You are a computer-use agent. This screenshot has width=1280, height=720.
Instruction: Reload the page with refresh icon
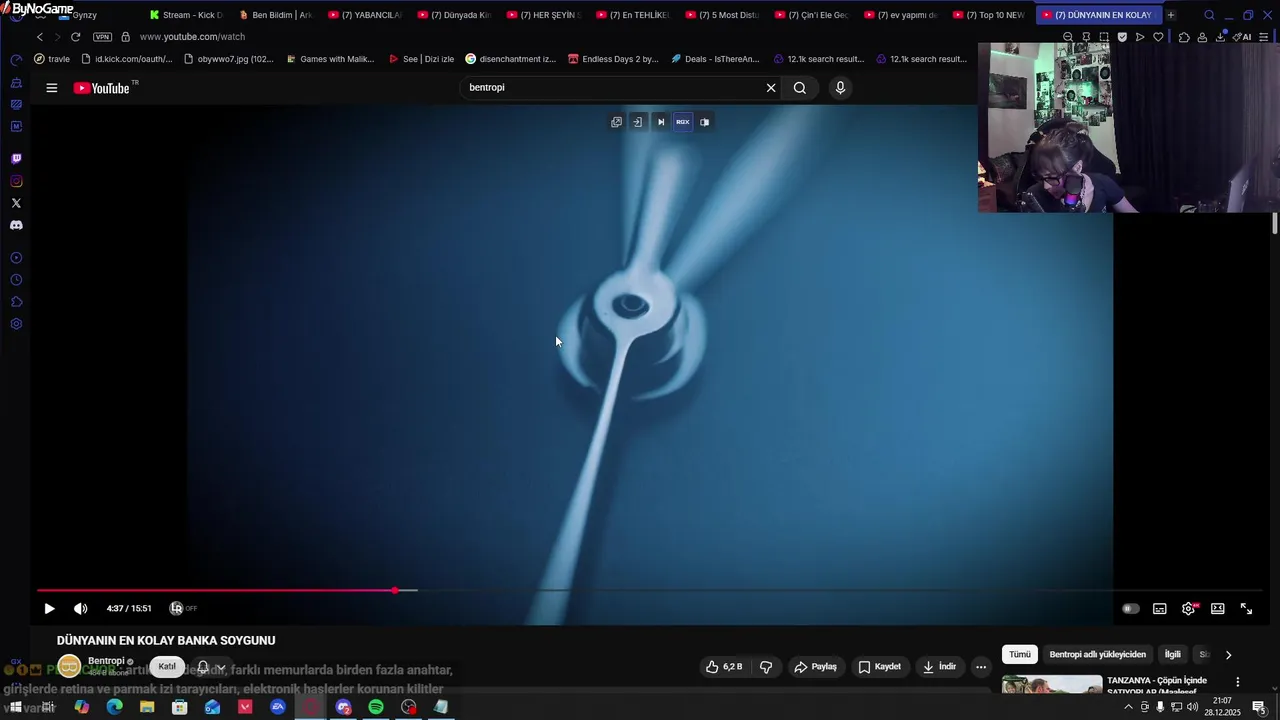[75, 37]
